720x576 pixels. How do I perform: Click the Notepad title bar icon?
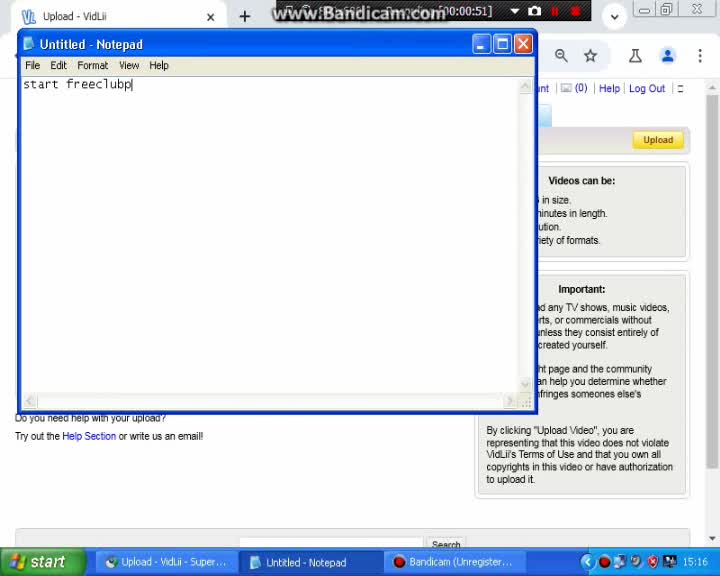tap(29, 44)
